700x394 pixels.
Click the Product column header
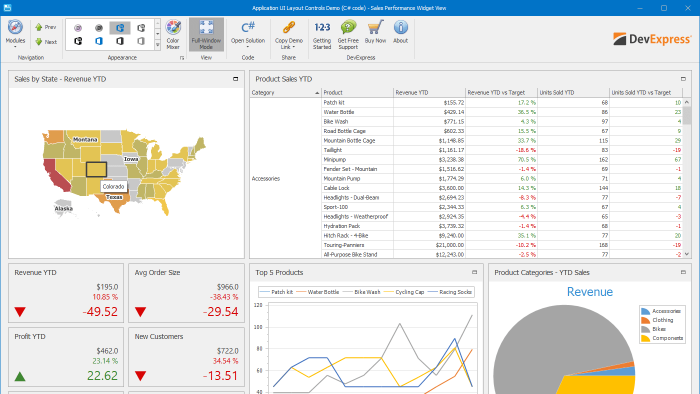[357, 92]
